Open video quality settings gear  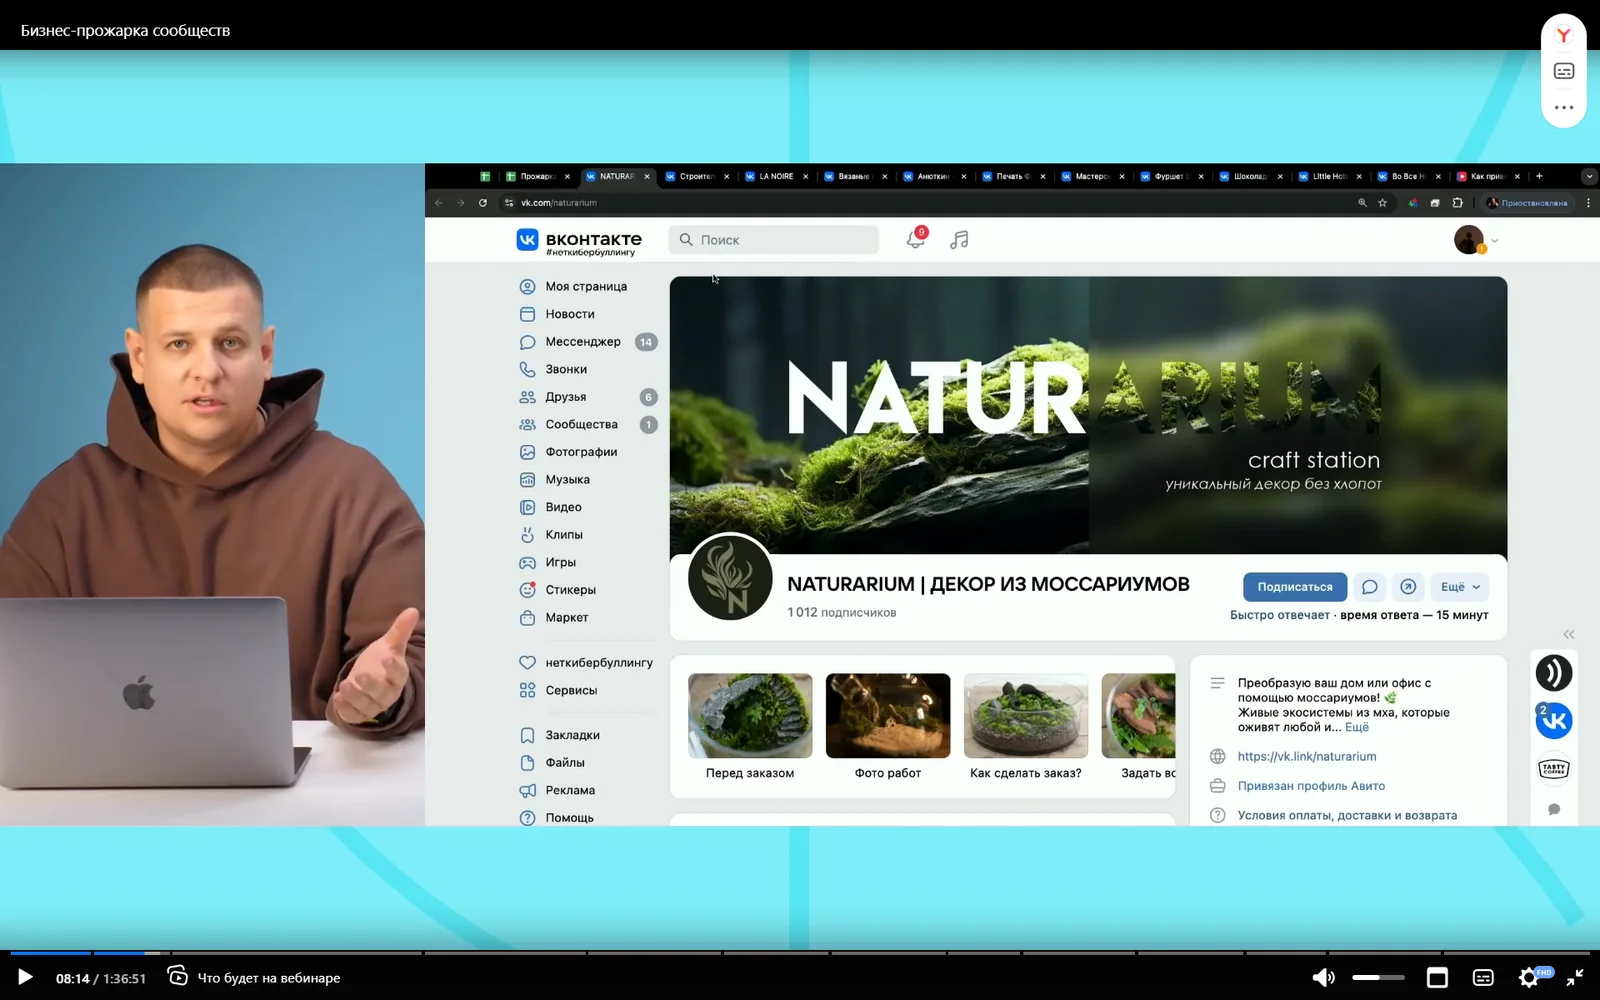point(1529,977)
